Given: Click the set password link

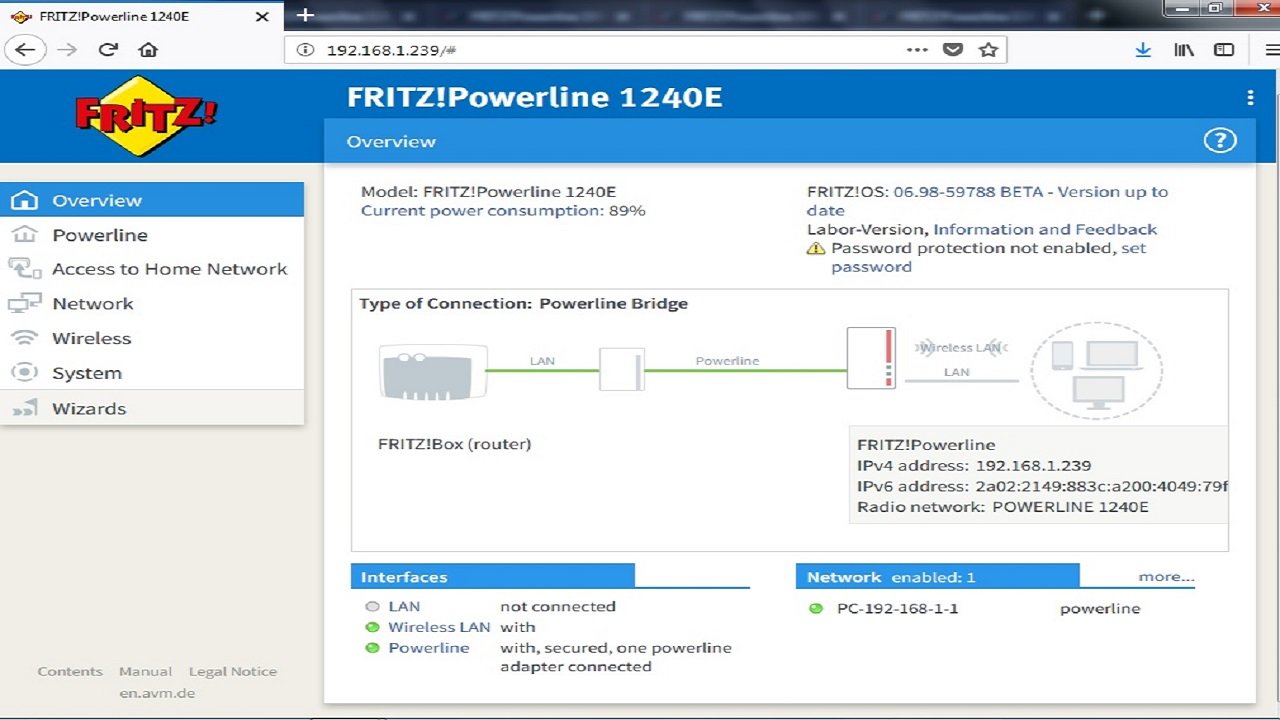Looking at the screenshot, I should click(989, 257).
